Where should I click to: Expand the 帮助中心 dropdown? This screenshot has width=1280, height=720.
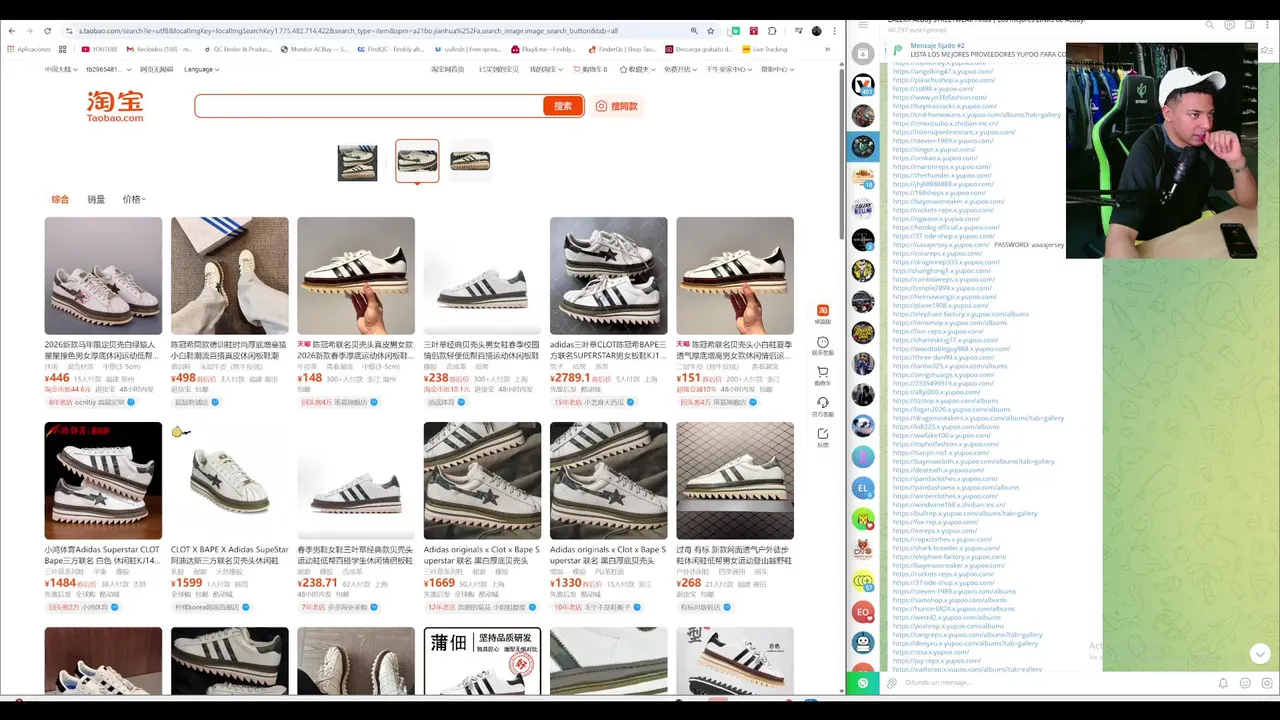(x=776, y=69)
